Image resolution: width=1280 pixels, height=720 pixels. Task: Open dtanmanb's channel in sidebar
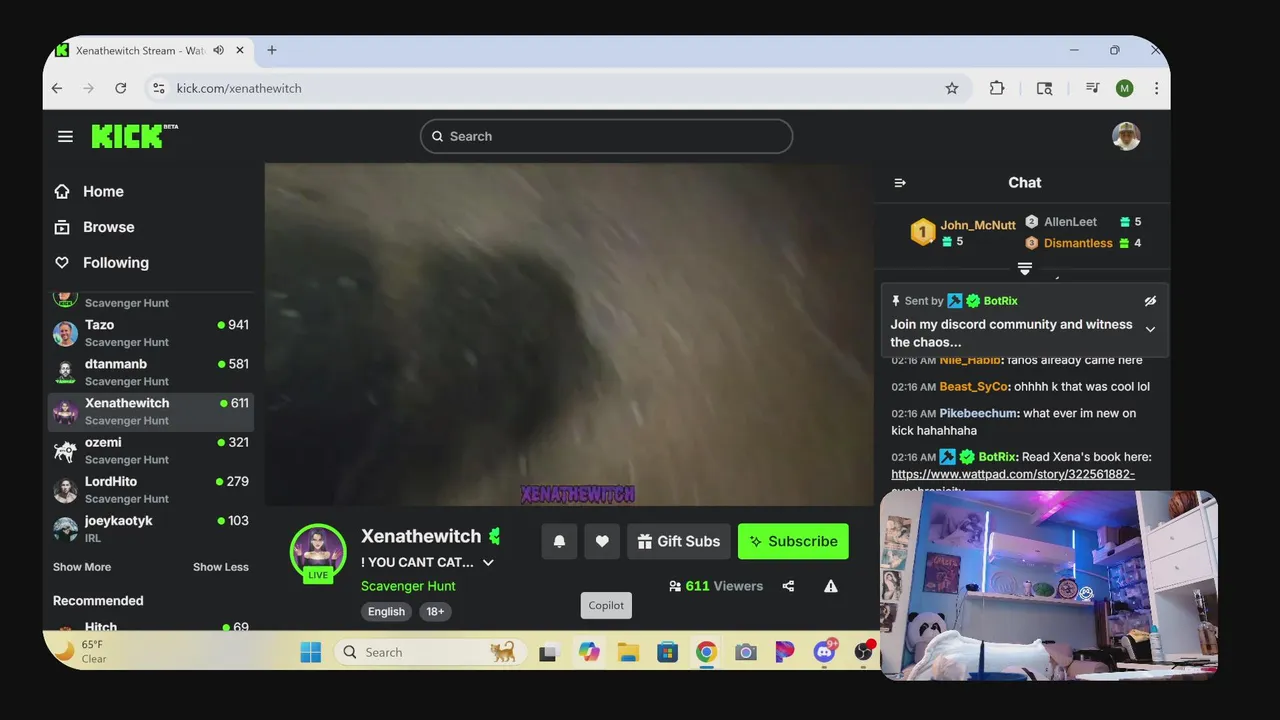[x=151, y=372]
